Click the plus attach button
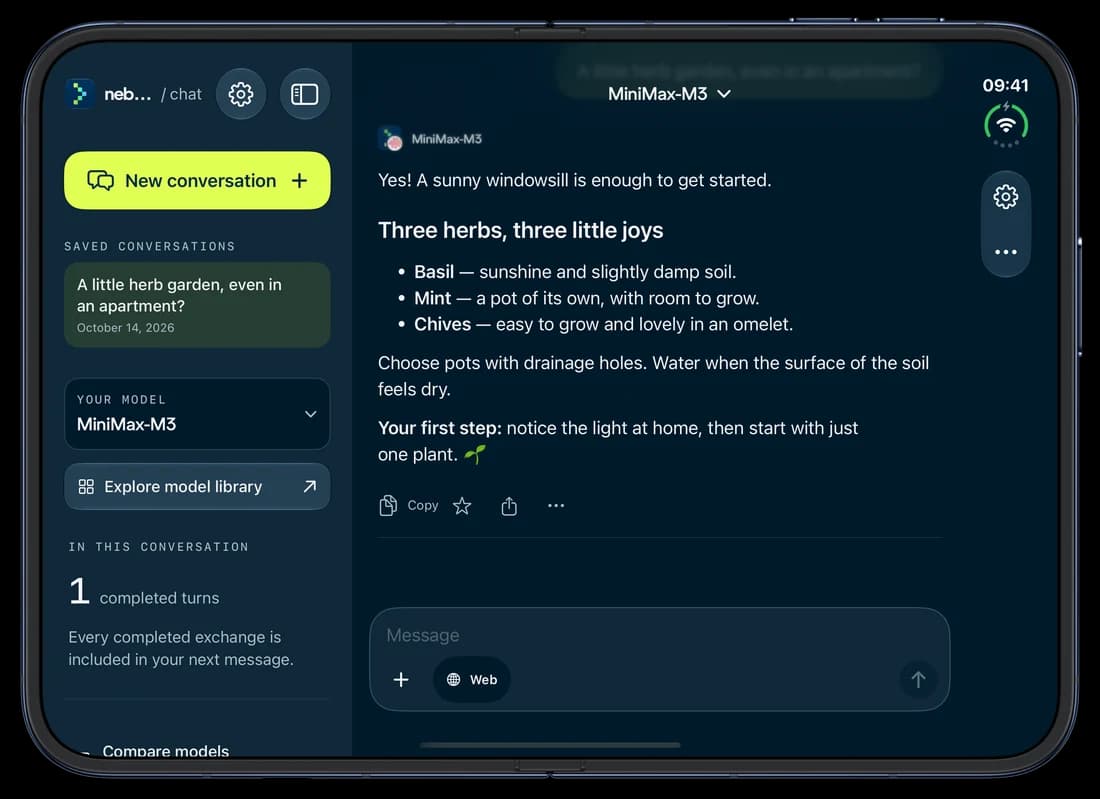The width and height of the screenshot is (1100, 799). click(401, 679)
